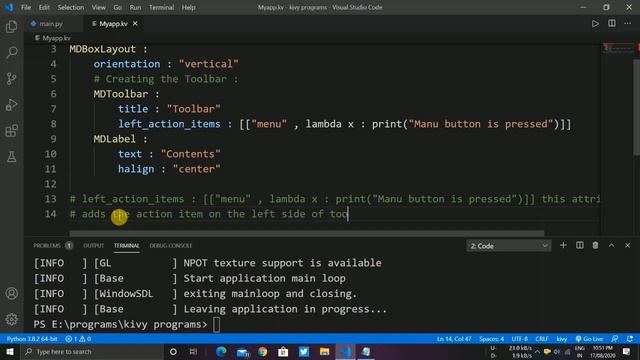Open the Help menu
640x360 pixels.
coord(188,7)
